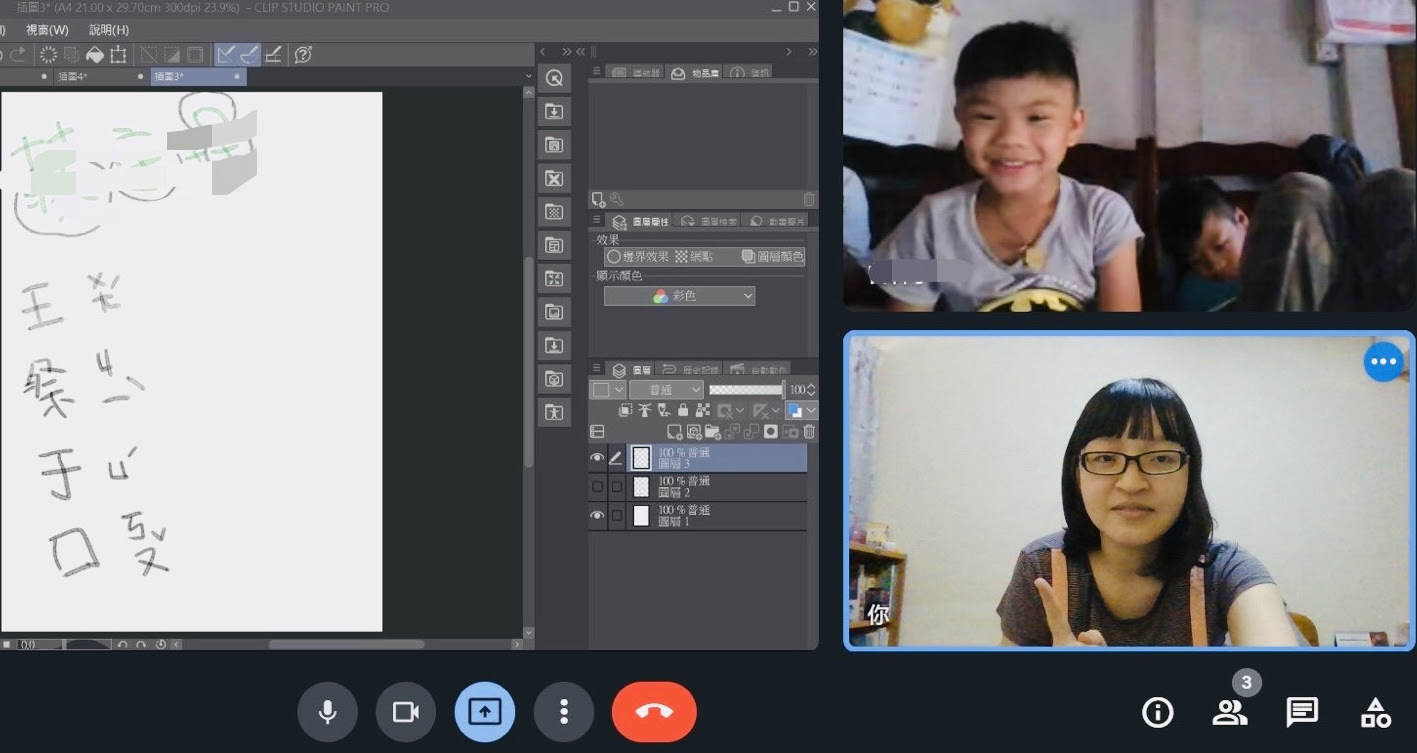Show participants list with badge 3
This screenshot has width=1417, height=753.
1230,712
